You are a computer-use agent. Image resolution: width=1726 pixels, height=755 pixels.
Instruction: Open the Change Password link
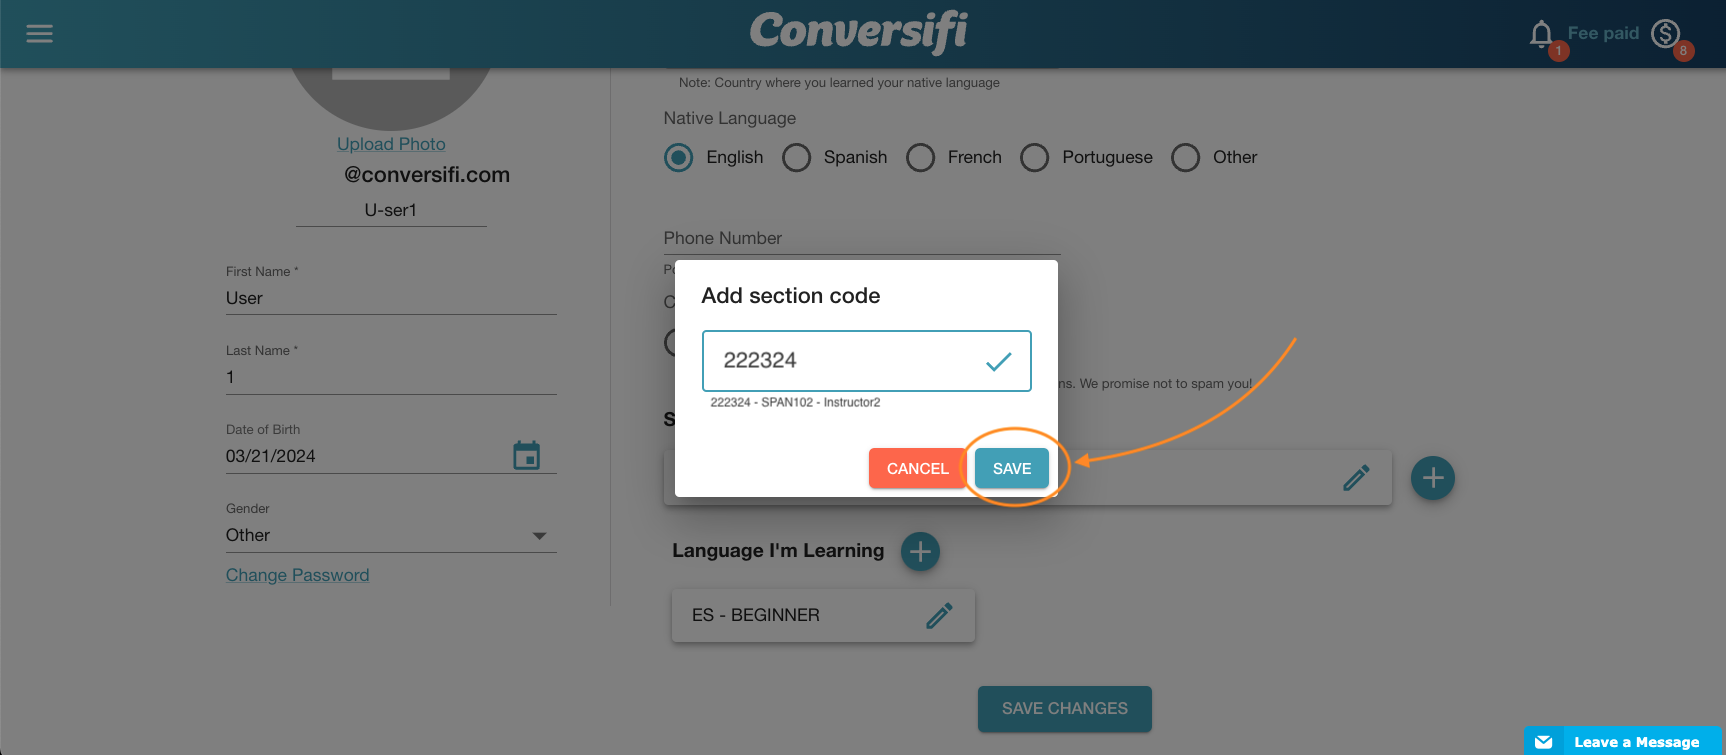[x=297, y=574]
